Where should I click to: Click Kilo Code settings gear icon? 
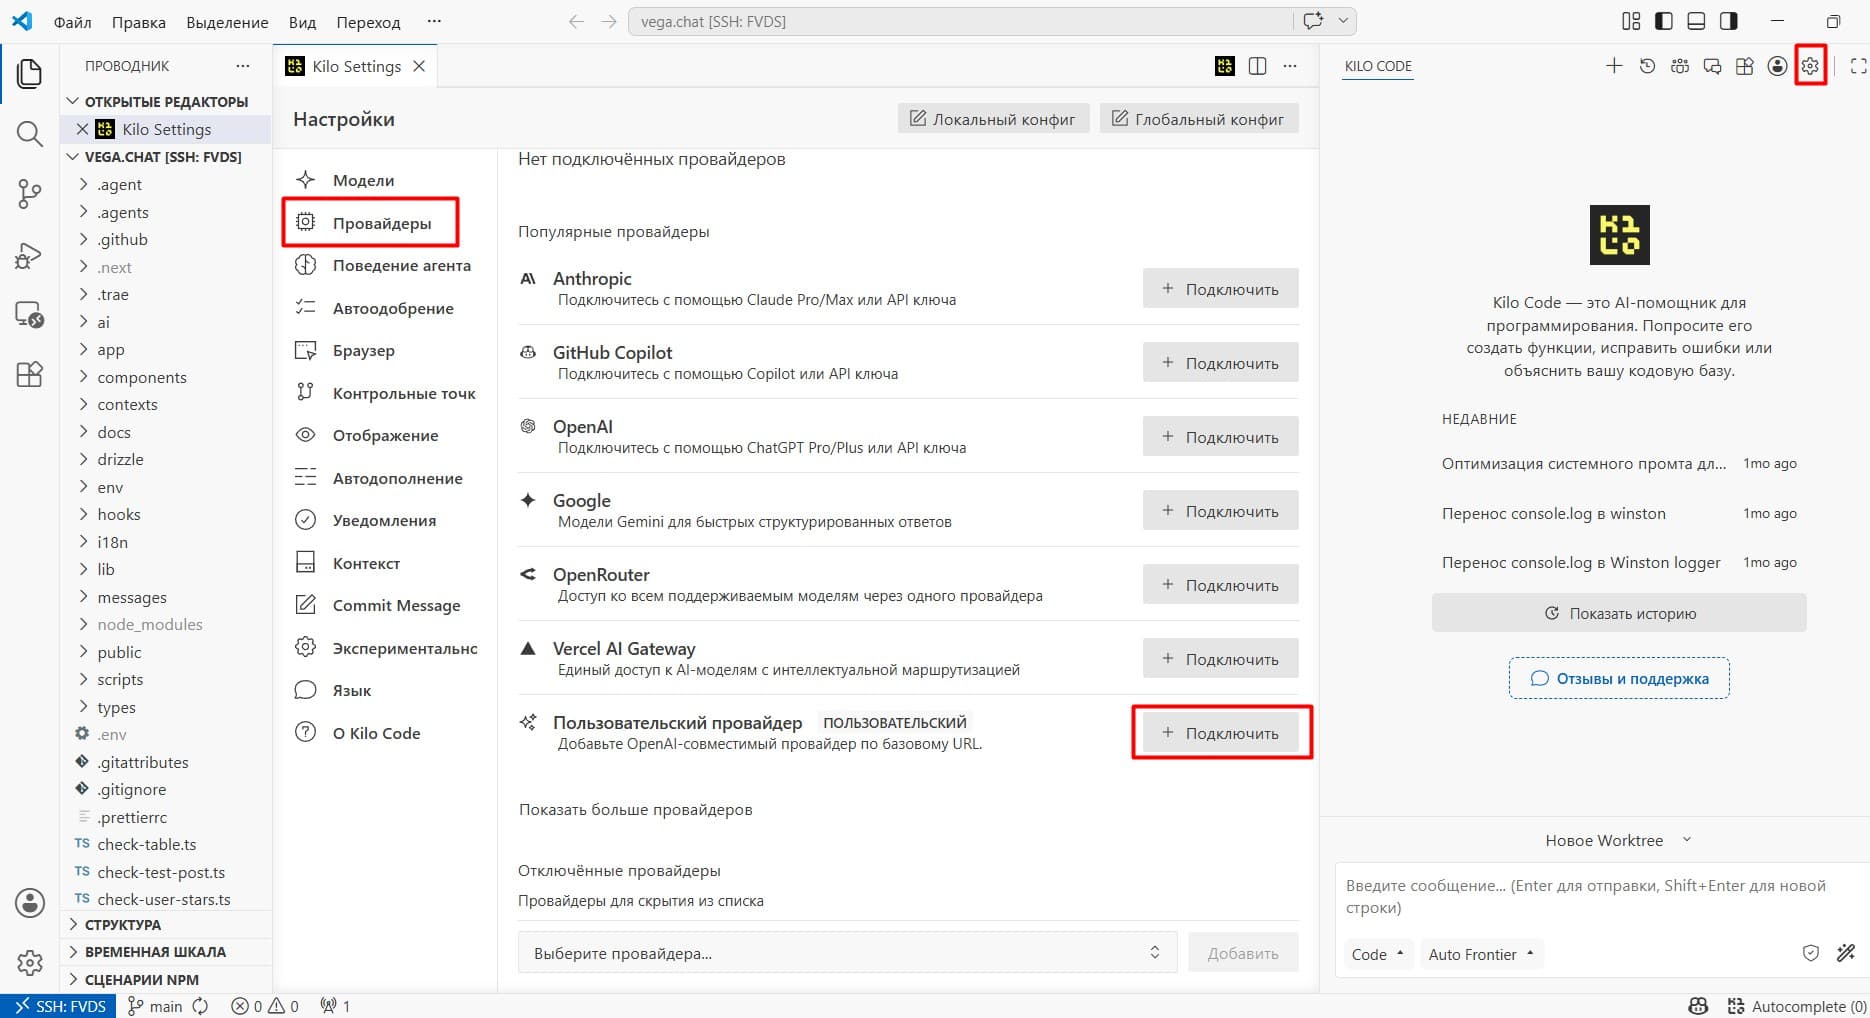point(1810,66)
